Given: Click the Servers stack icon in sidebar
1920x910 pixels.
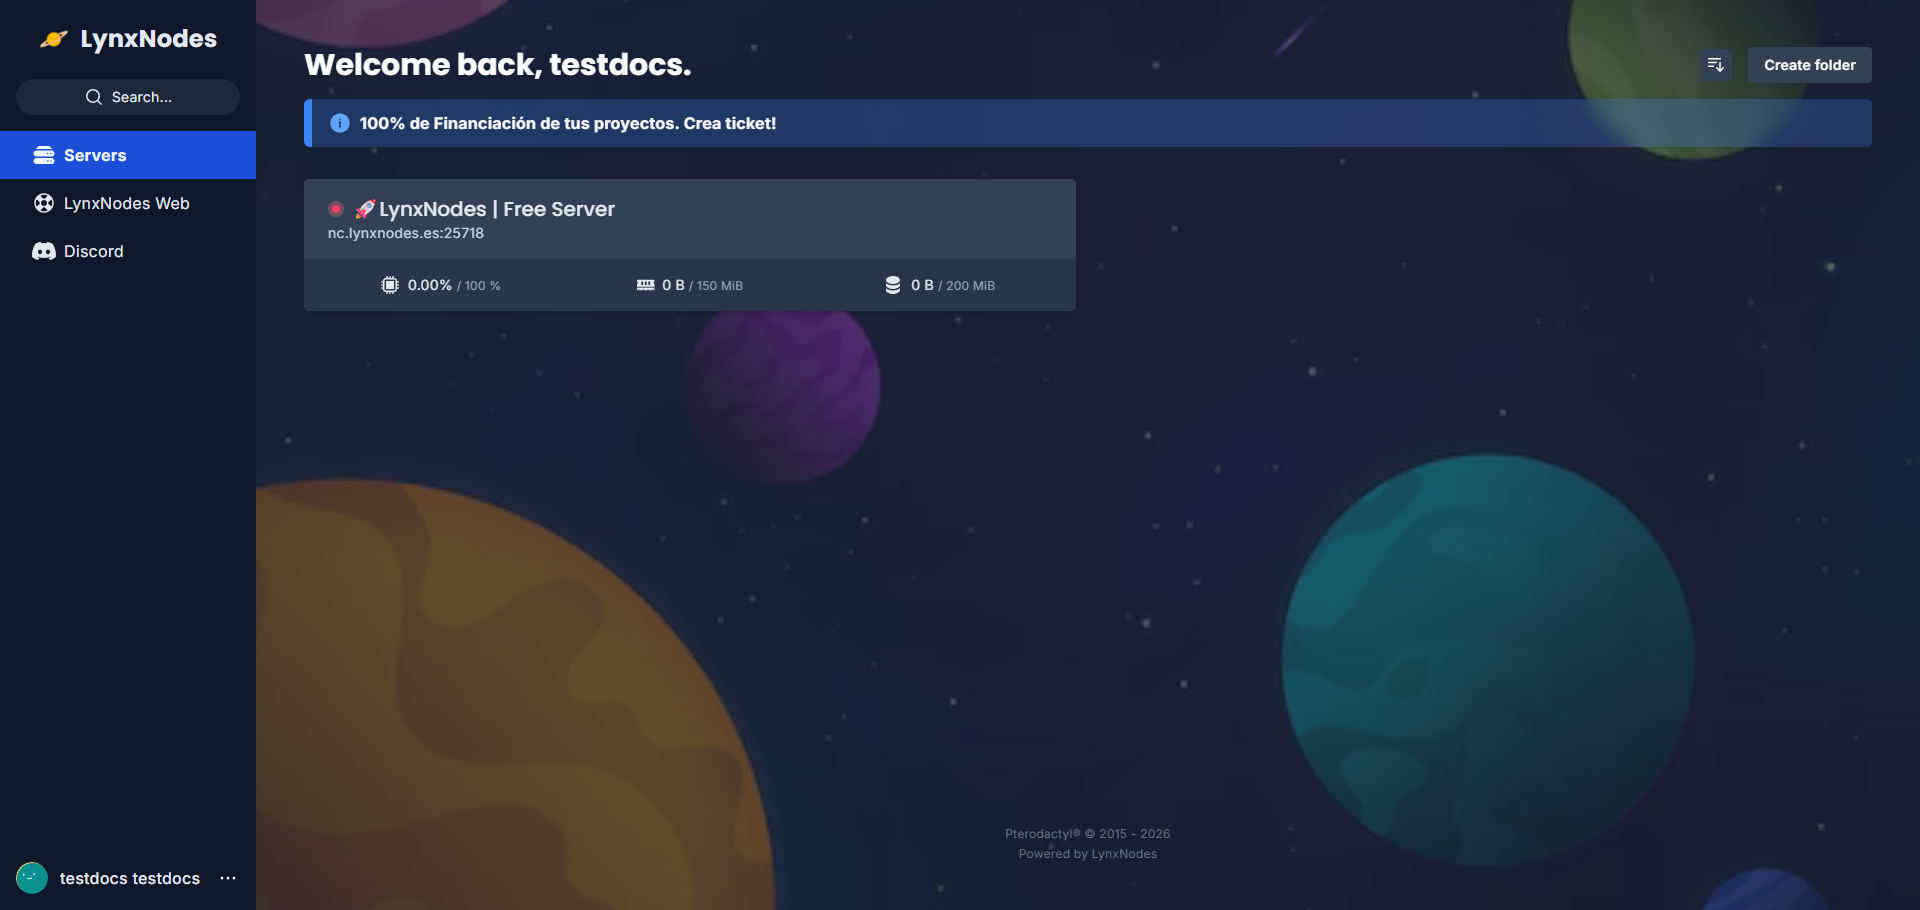Looking at the screenshot, I should pos(44,155).
